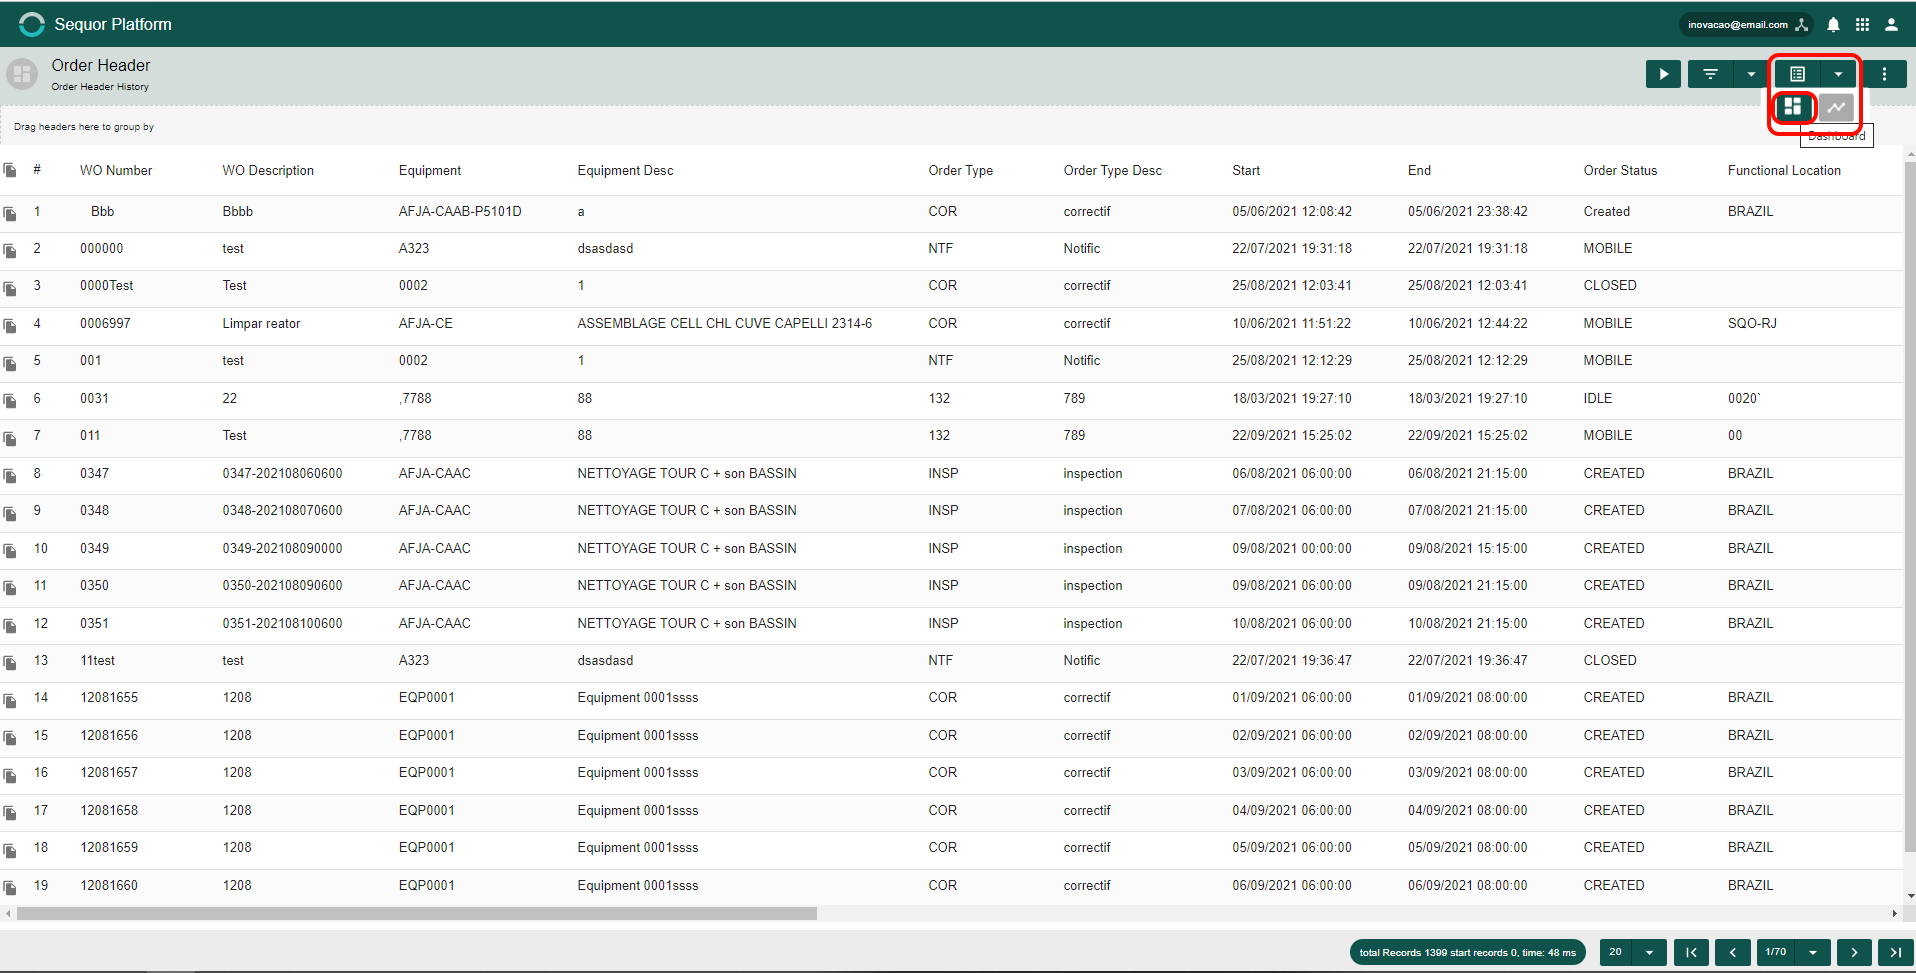The image size is (1916, 973).
Task: Click the Sequor Platform logo
Action: point(32,24)
